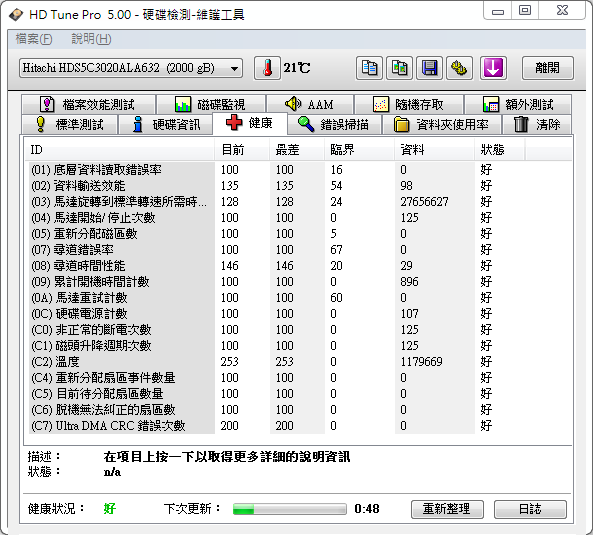Viewport: 593px width, 535px height.
Task: Click the 日誌 button
Action: 530,509
